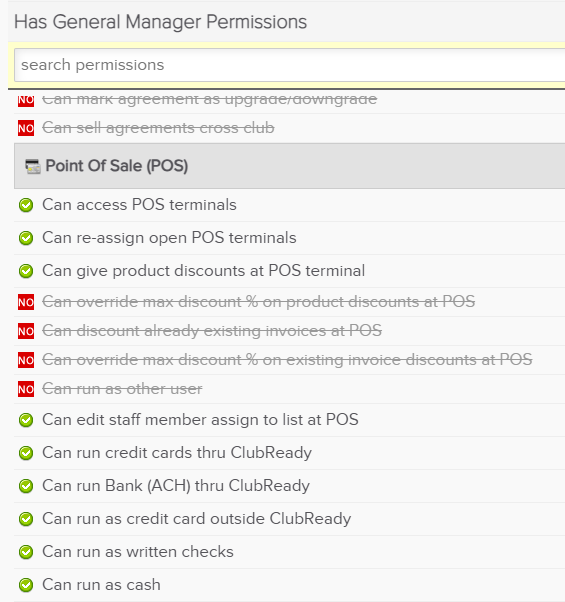Click NO icon beside discount already existing invoices
565x602 pixels.
26,331
